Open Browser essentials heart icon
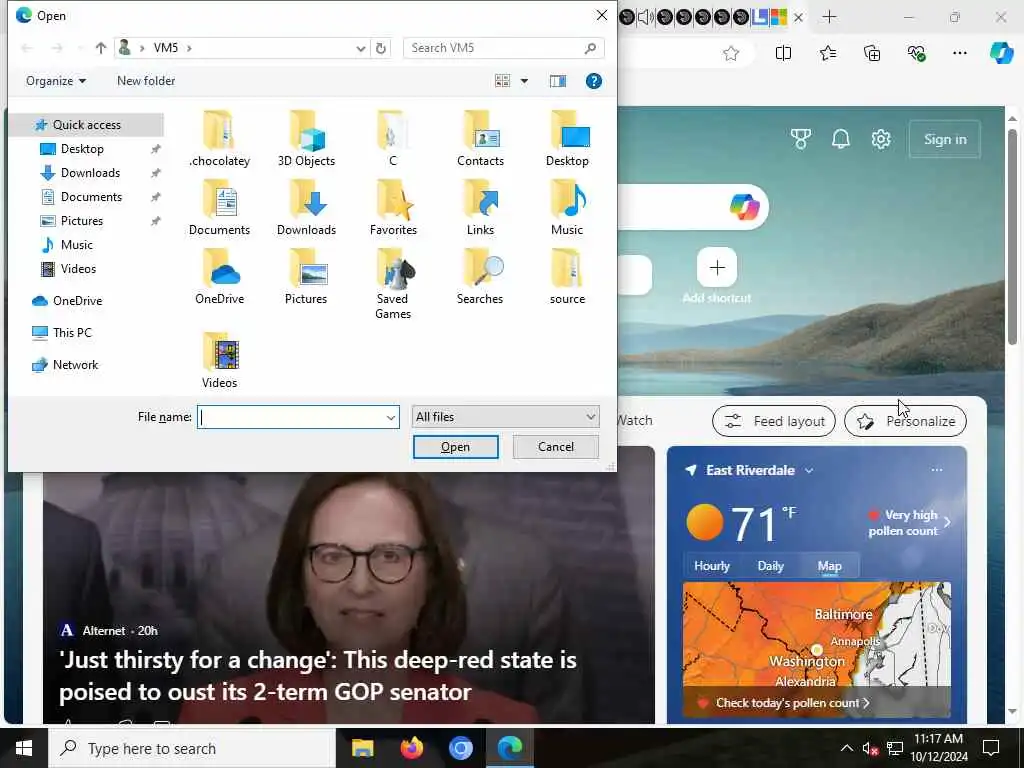 tap(916, 54)
